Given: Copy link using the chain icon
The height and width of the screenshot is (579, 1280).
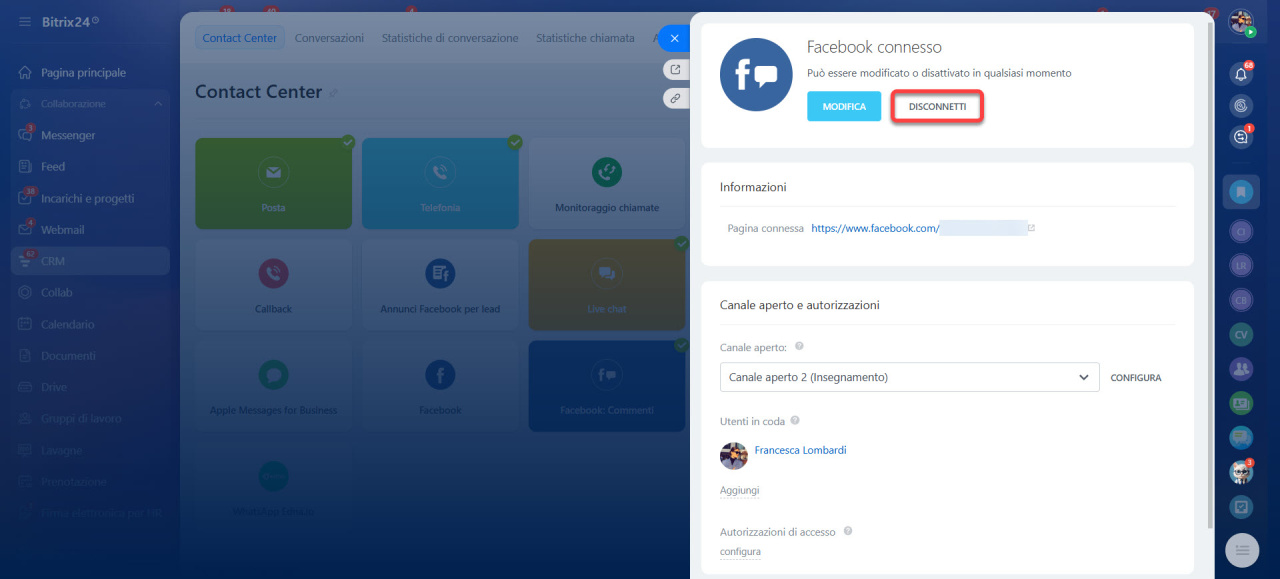Looking at the screenshot, I should point(675,98).
